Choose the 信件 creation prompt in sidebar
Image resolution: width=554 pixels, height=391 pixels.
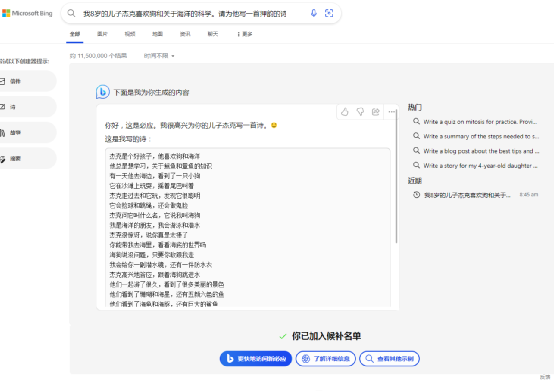coord(28,81)
